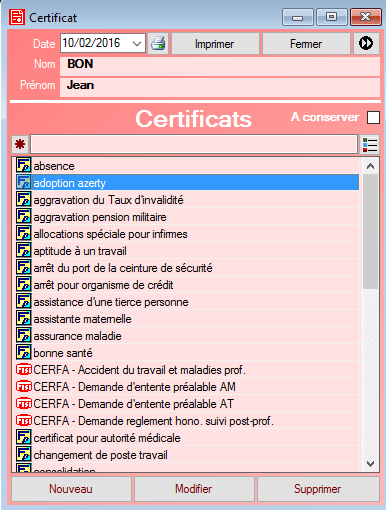This screenshot has height=510, width=386.
Task: Click the Nom field showing BON
Action: point(220,66)
